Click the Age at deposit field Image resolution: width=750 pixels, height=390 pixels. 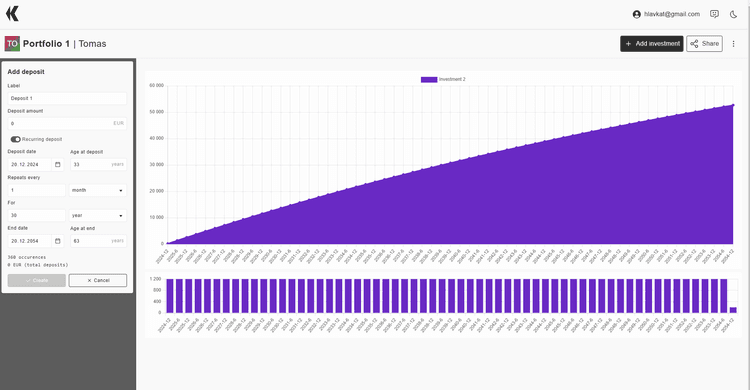(98, 164)
